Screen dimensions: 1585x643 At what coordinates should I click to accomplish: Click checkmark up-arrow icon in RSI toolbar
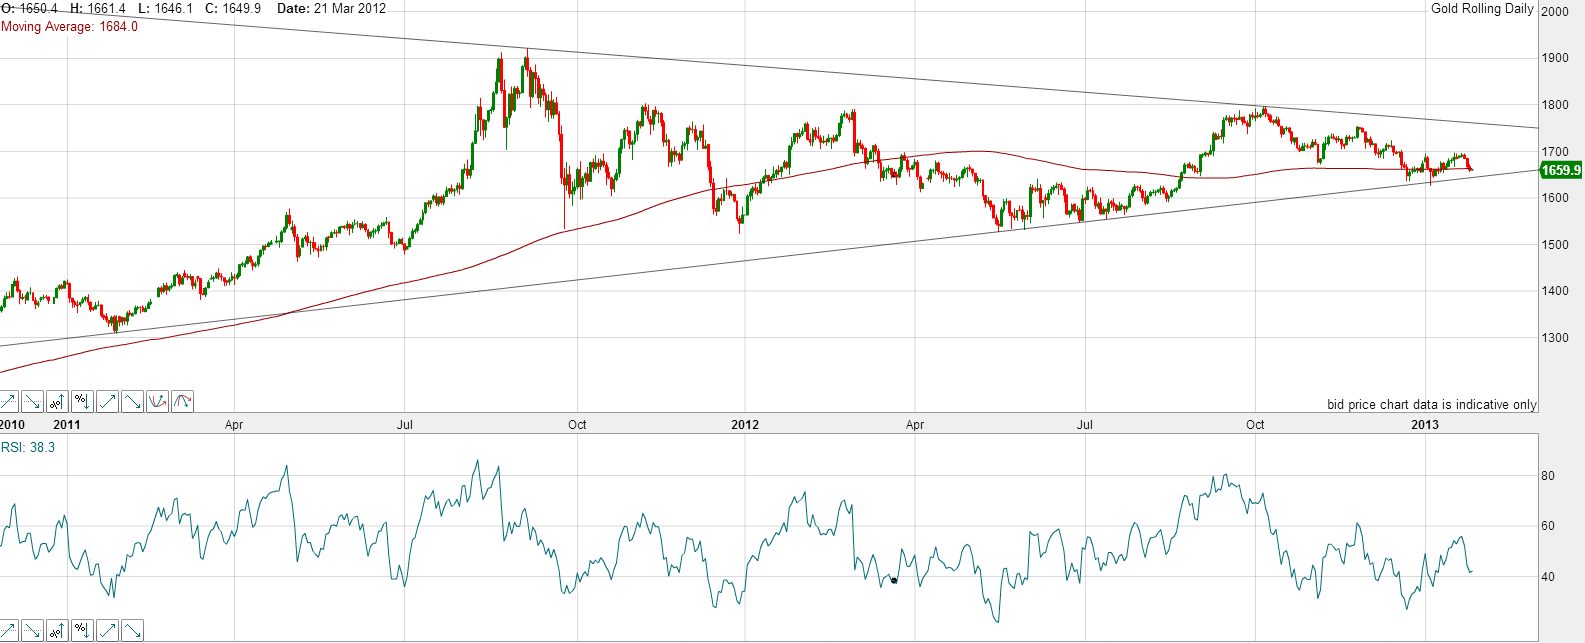point(107,631)
